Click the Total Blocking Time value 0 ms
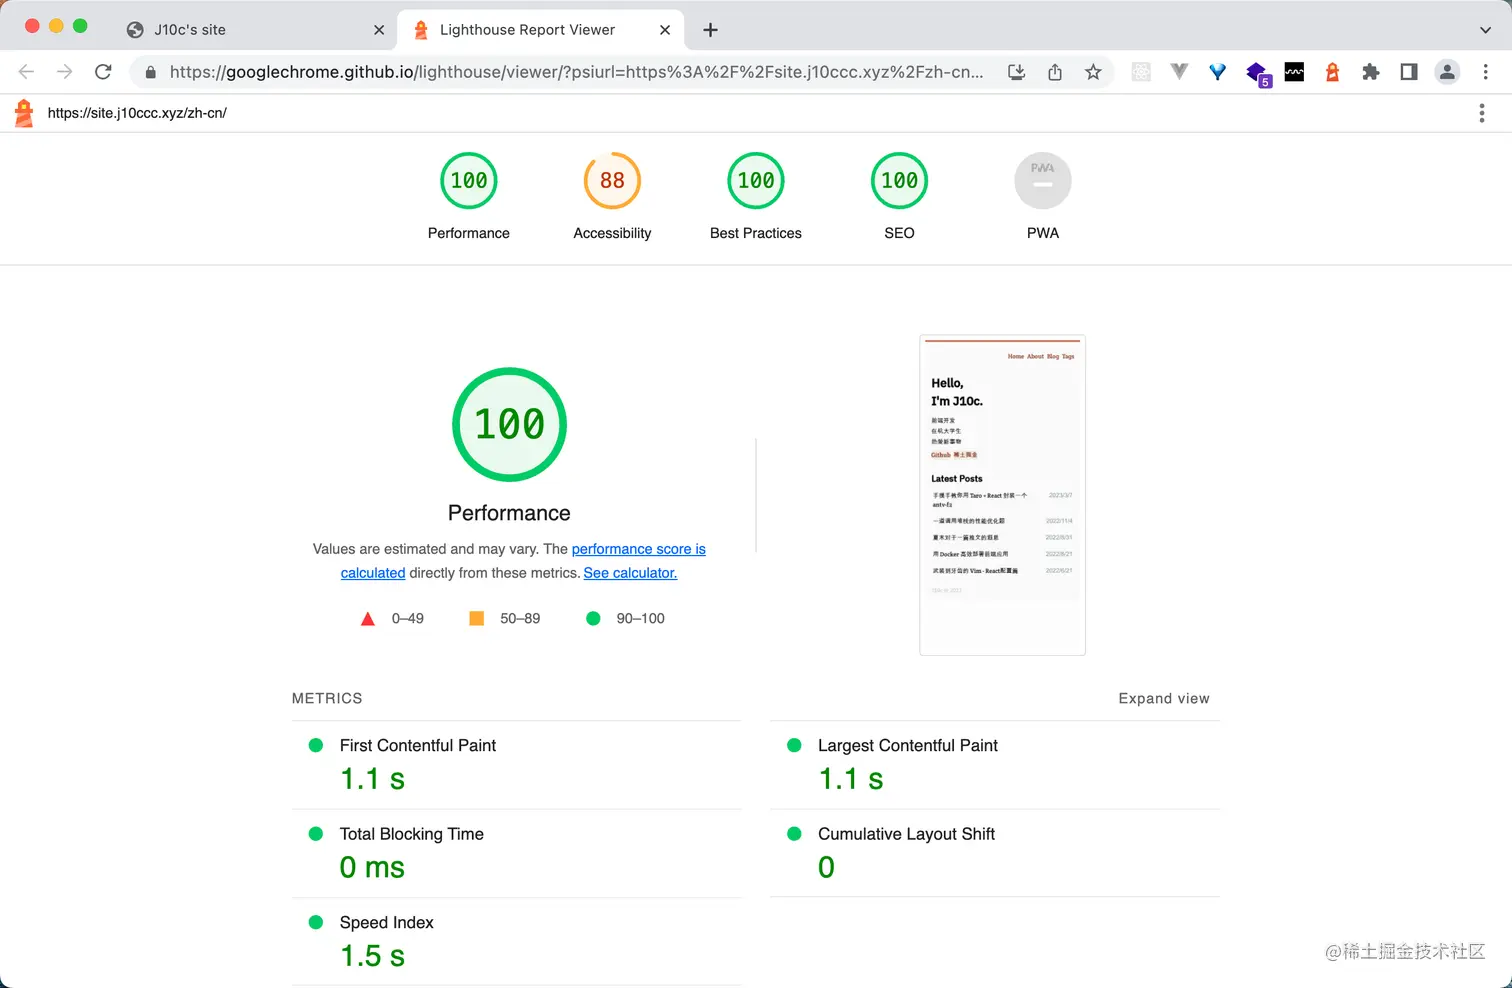The width and height of the screenshot is (1512, 988). 372,867
